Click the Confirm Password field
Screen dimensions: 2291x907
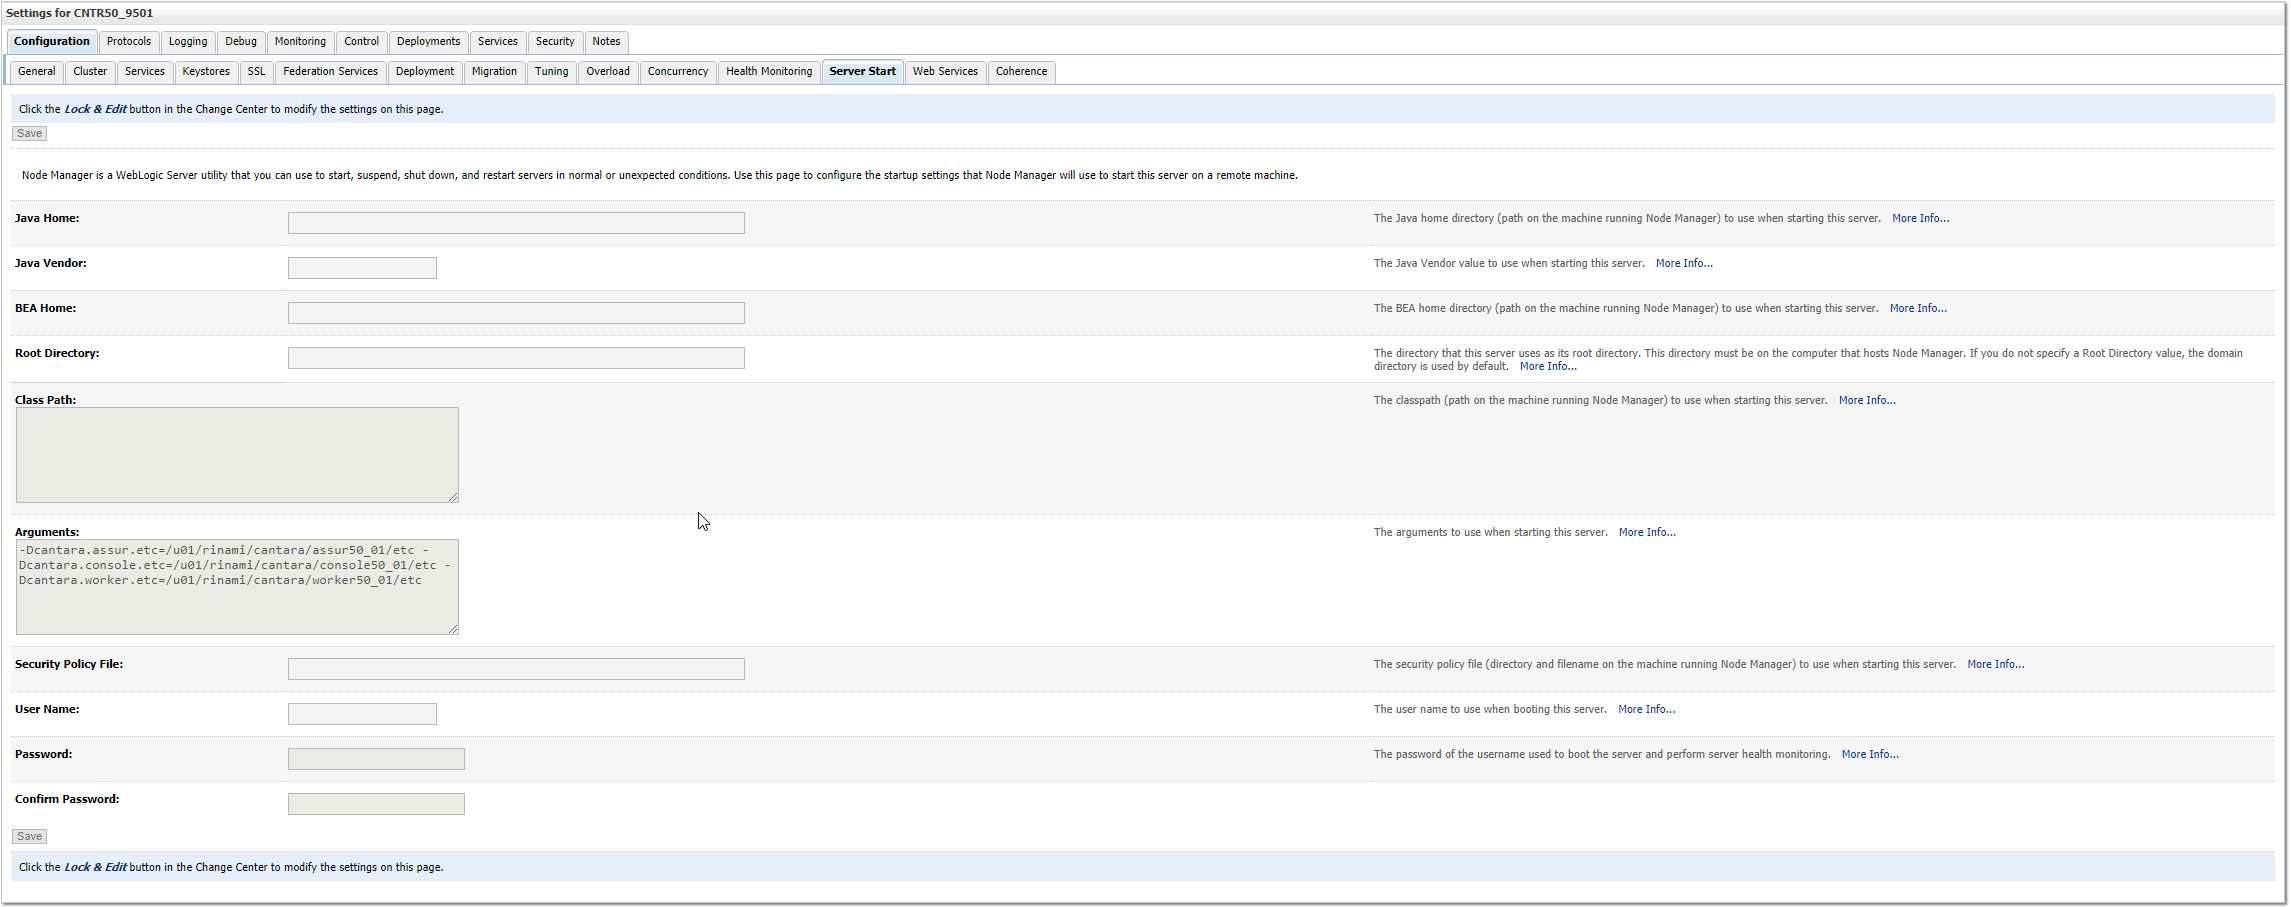376,804
